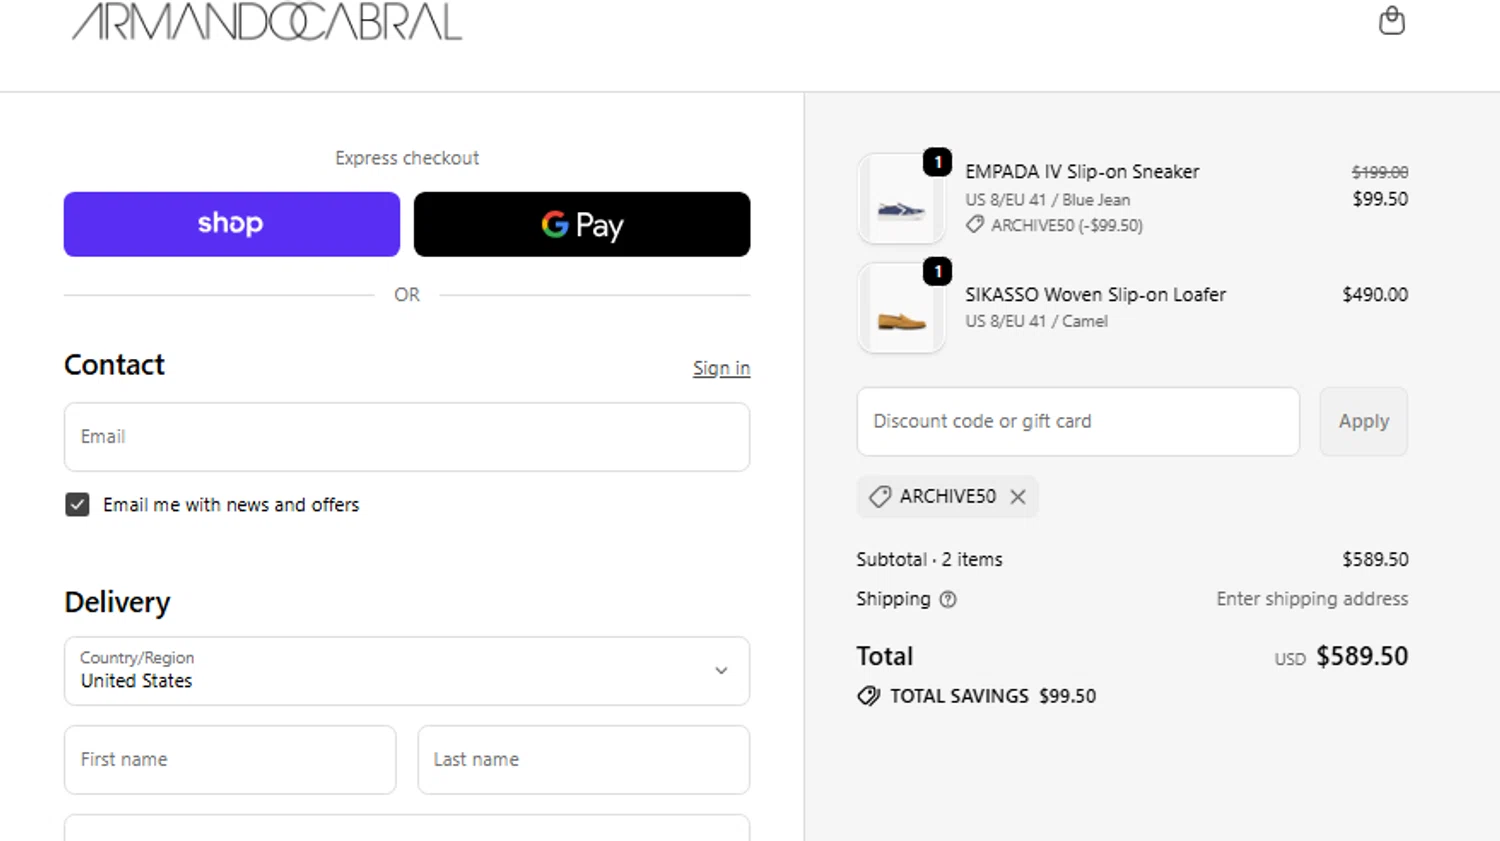The image size is (1500, 841).
Task: Click the EMPADA IV Slip-on Sneaker name
Action: (x=1082, y=172)
